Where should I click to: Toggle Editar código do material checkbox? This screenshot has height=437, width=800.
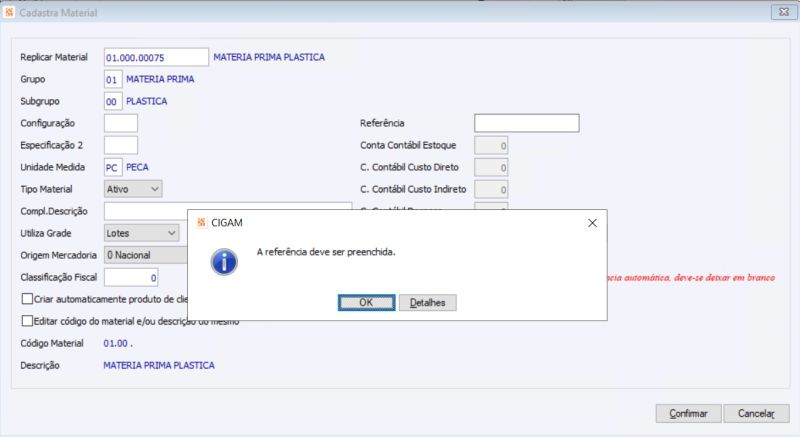point(28,321)
